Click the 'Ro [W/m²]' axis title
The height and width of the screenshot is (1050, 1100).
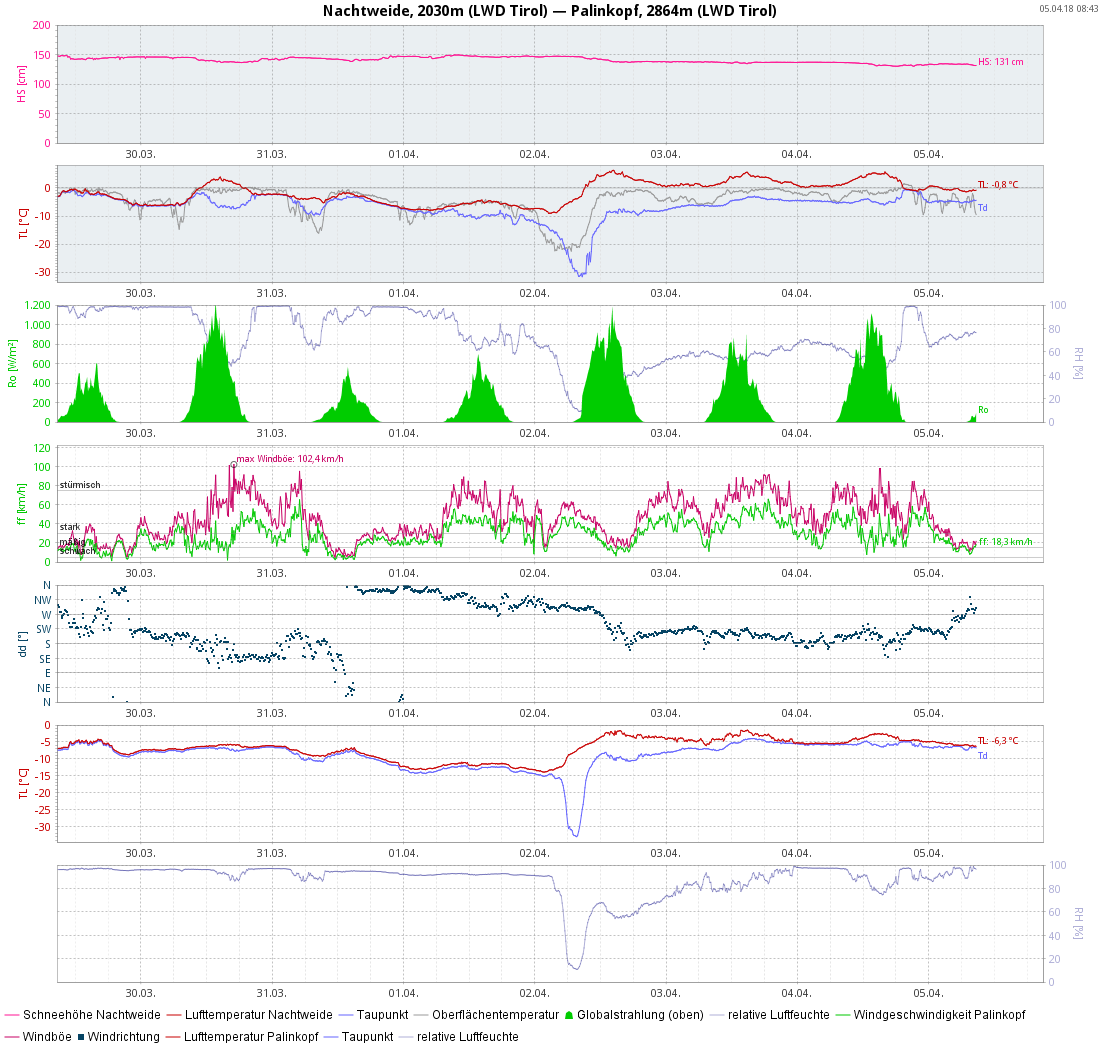[x=13, y=363]
